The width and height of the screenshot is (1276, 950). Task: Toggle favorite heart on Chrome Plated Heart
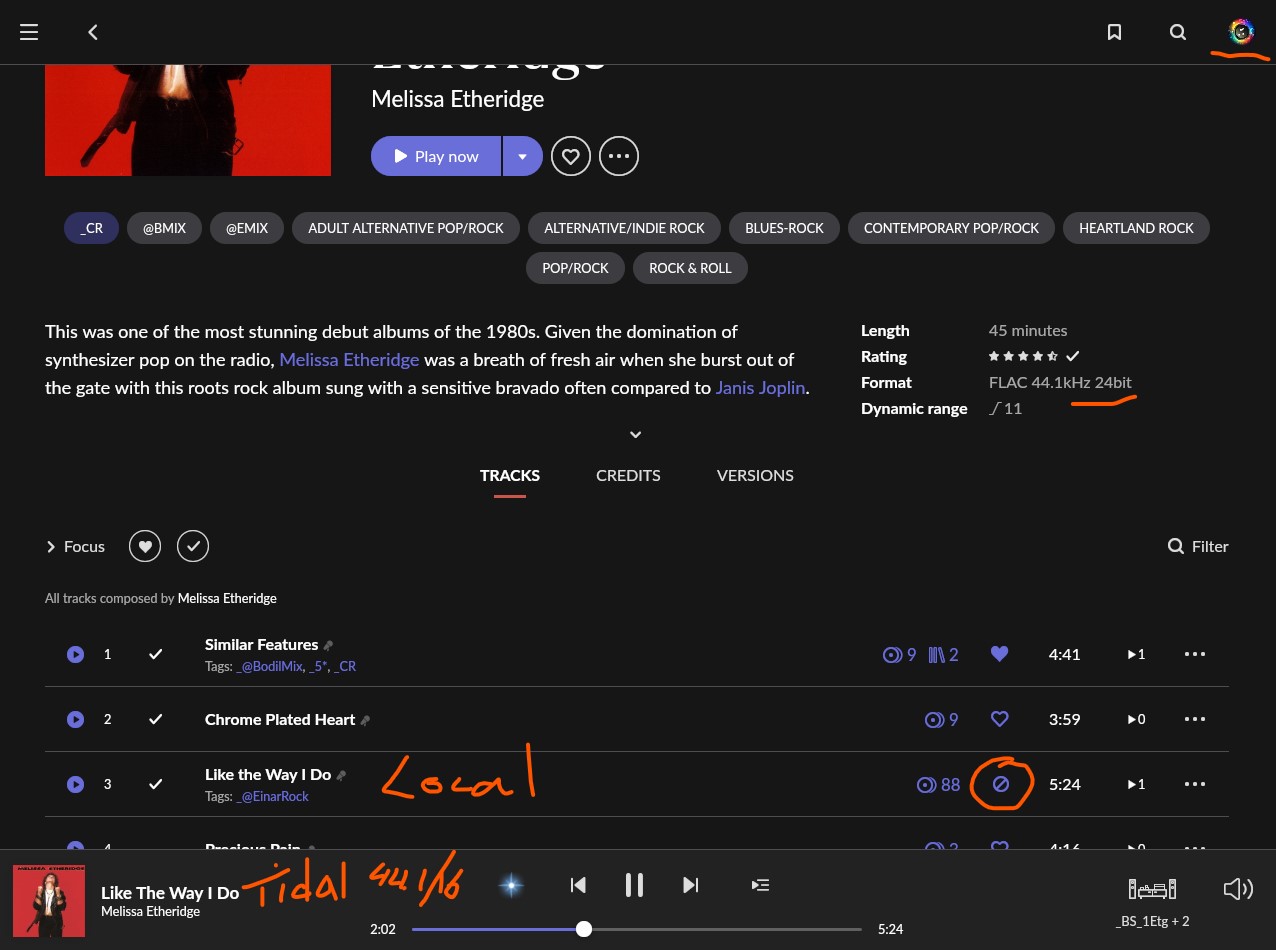pyautogui.click(x=999, y=719)
